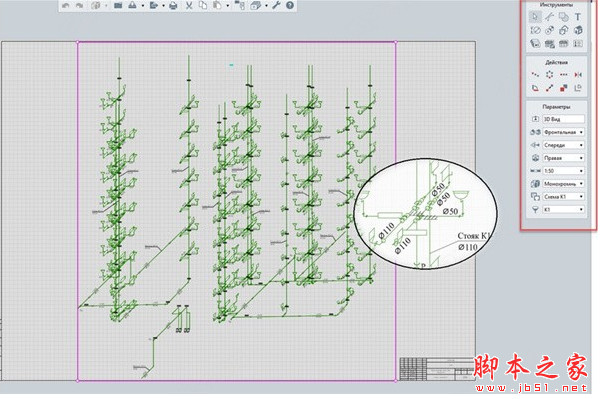600x399 pixels.
Task: Click the Undo arrow in the top toolbar
Action: [x=66, y=5]
